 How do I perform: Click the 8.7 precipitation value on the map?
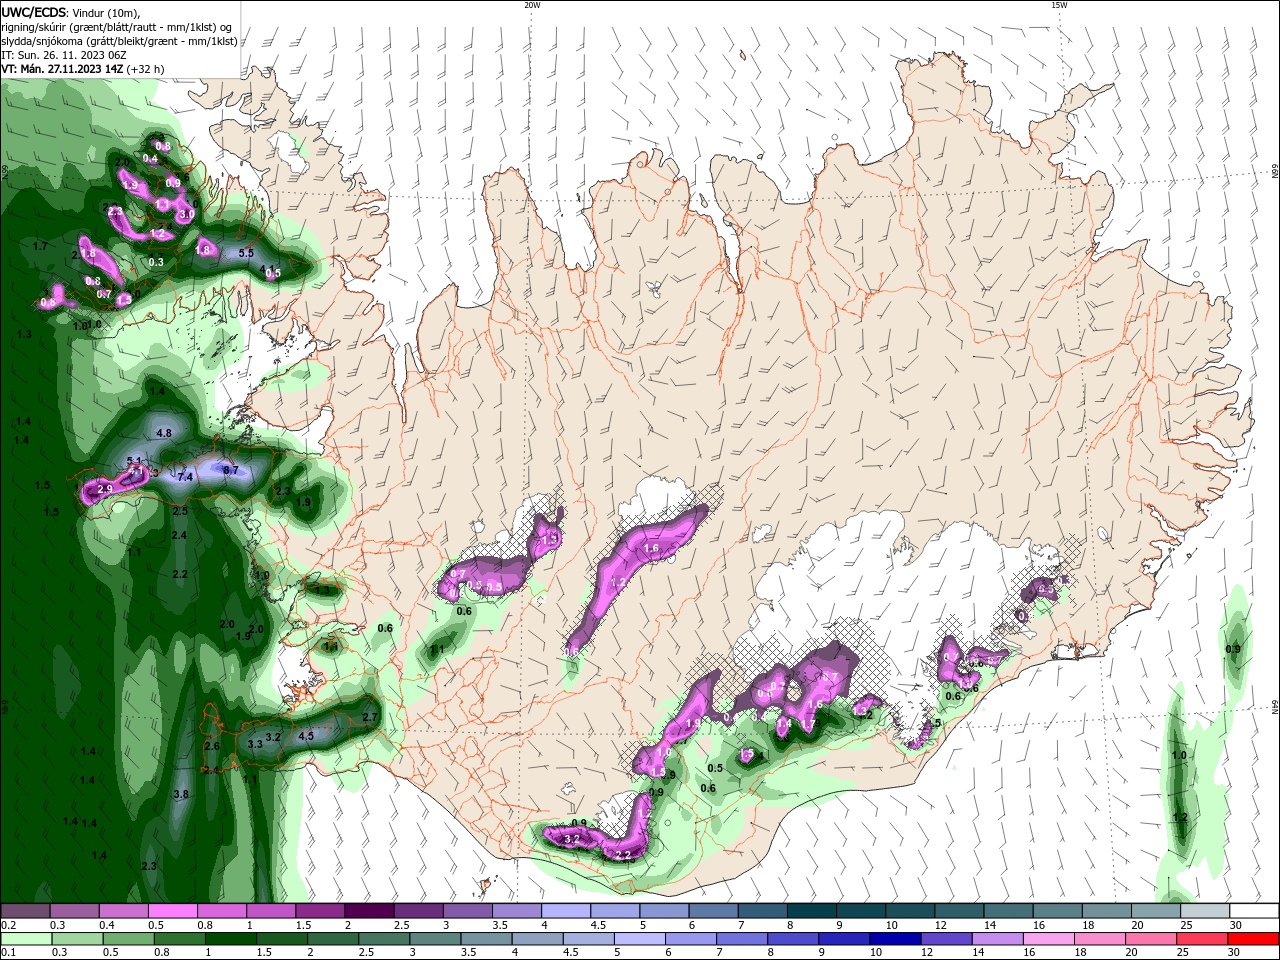point(230,469)
